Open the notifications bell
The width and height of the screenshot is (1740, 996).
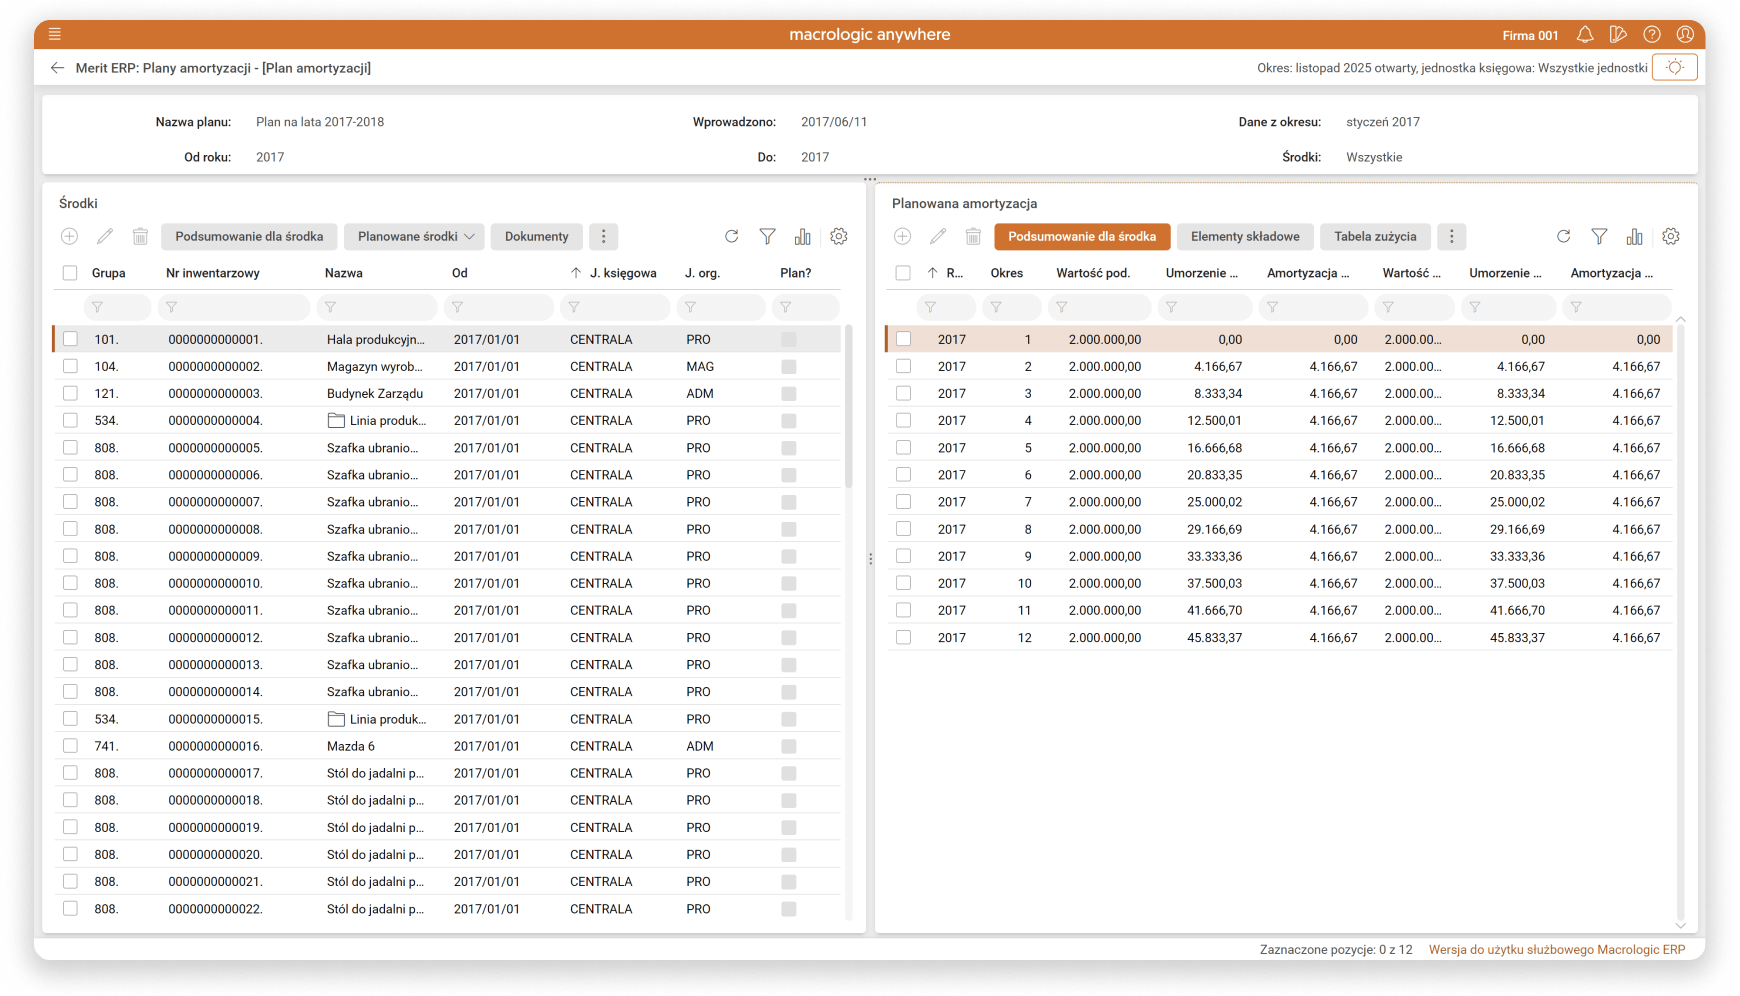tap(1585, 35)
